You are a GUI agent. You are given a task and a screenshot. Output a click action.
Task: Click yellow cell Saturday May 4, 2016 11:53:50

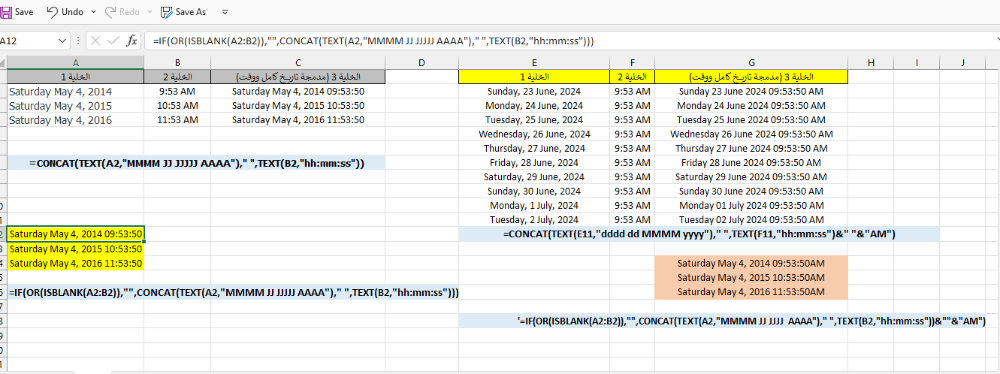(75, 263)
